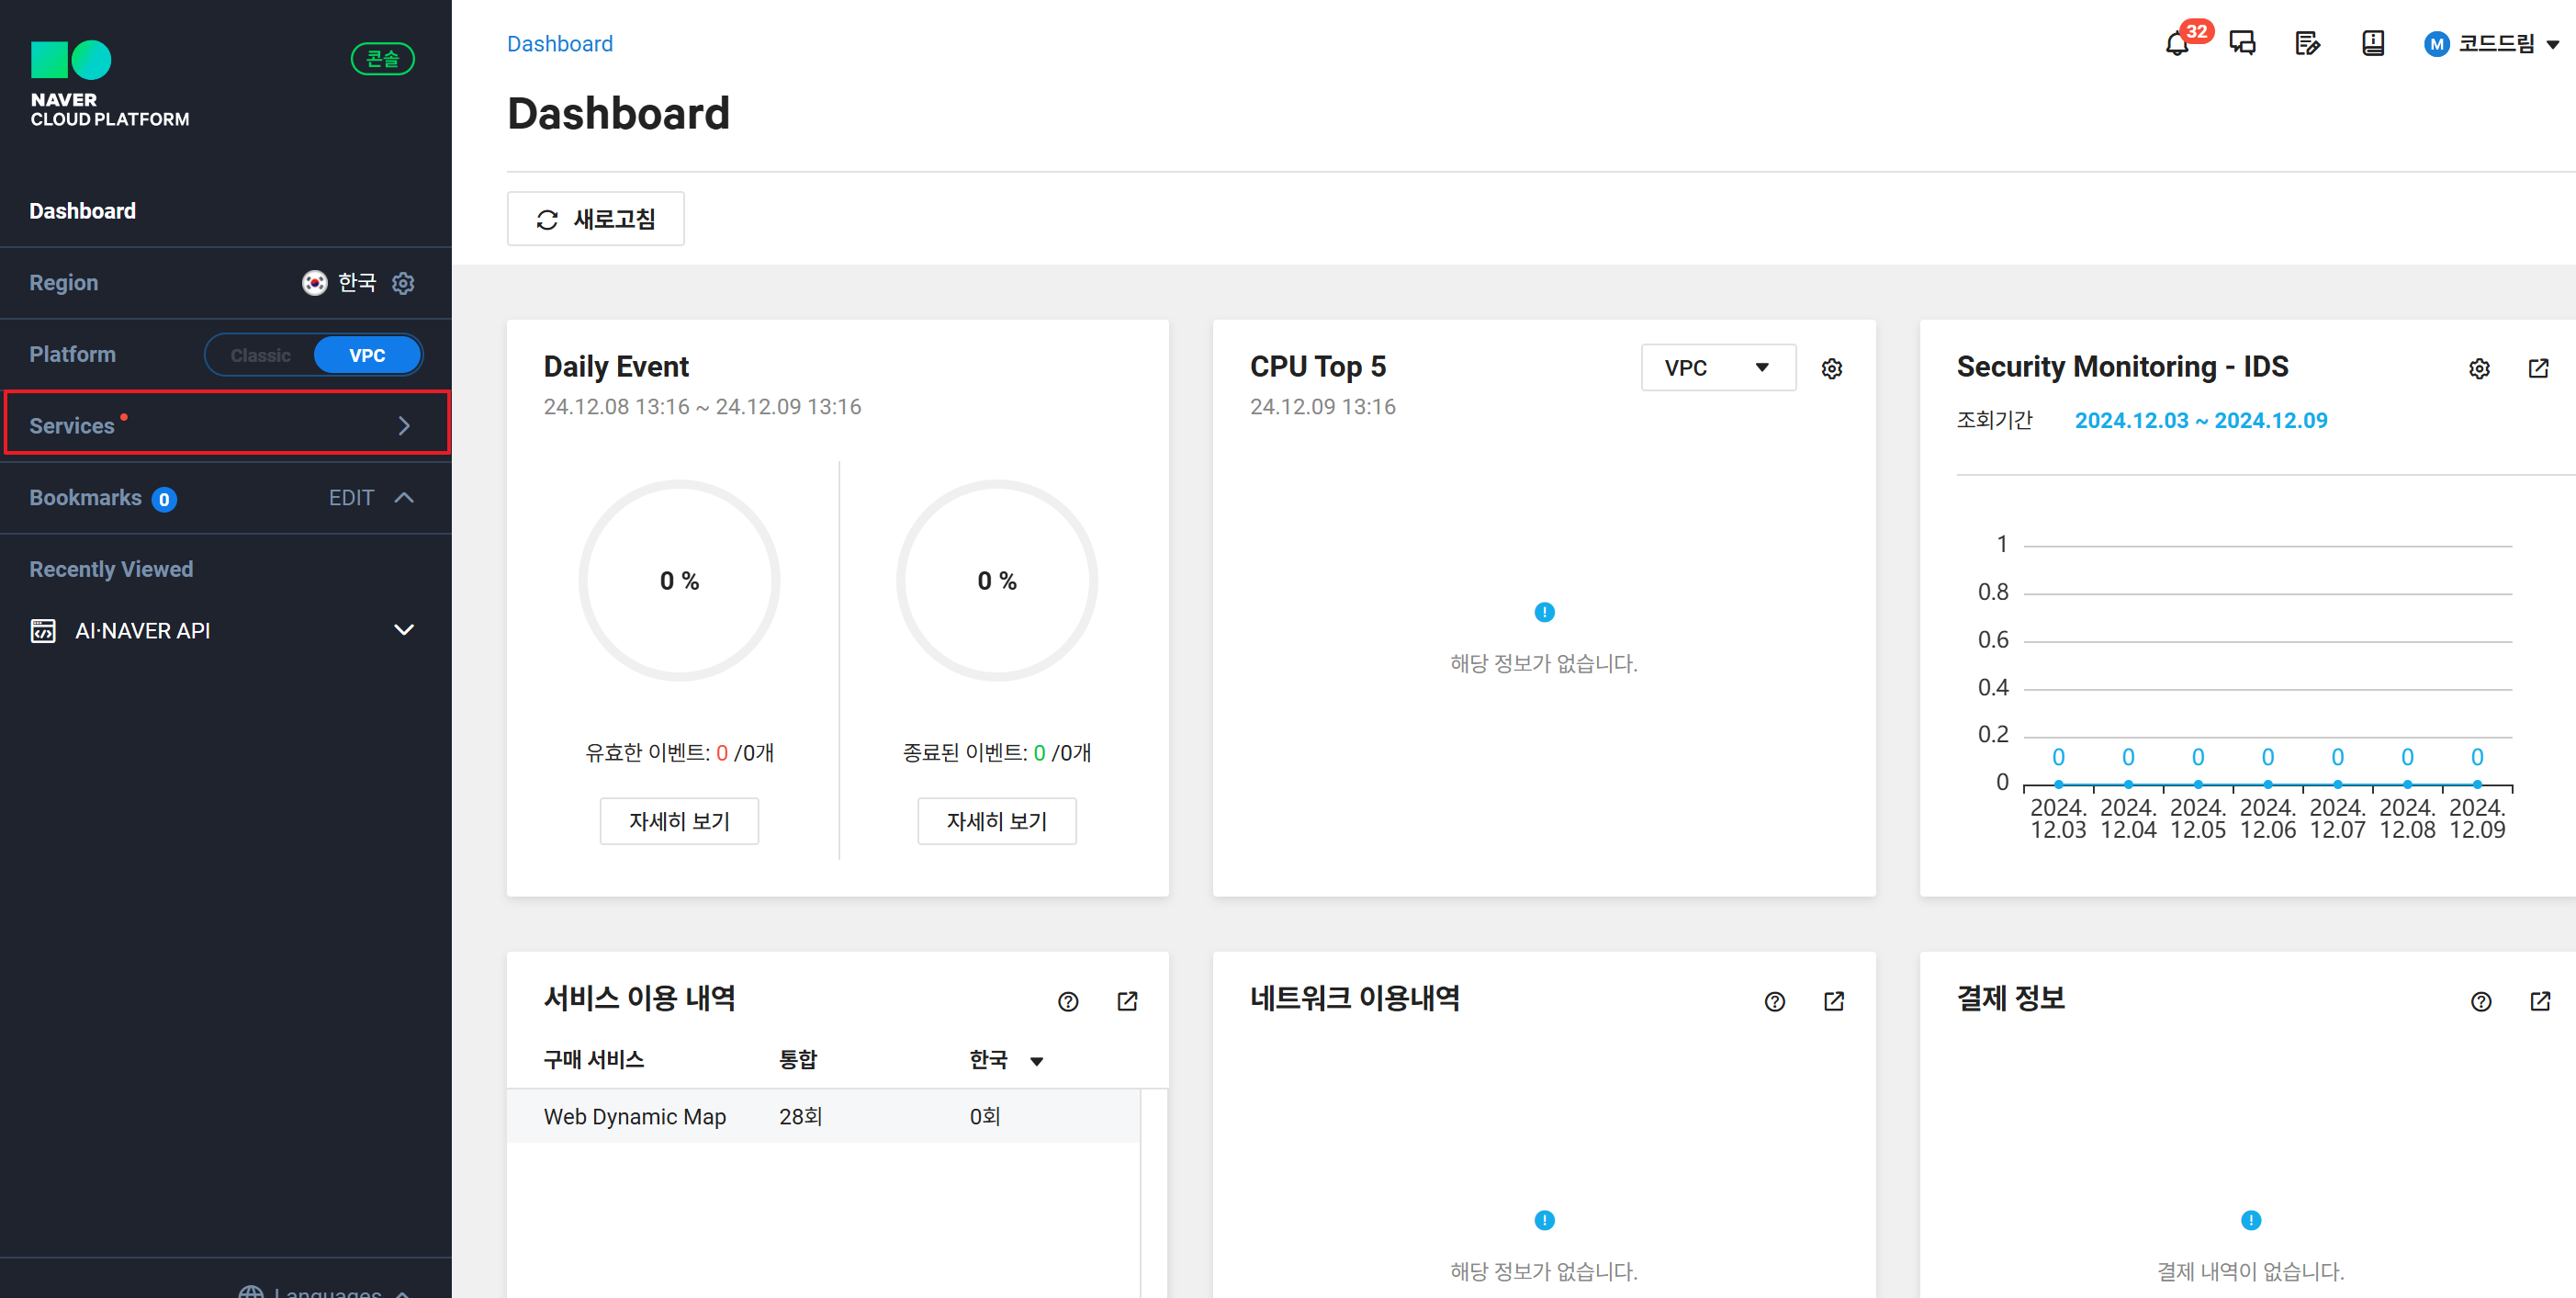
Task: Open the VPC dropdown in CPU Top 5
Action: [x=1717, y=368]
